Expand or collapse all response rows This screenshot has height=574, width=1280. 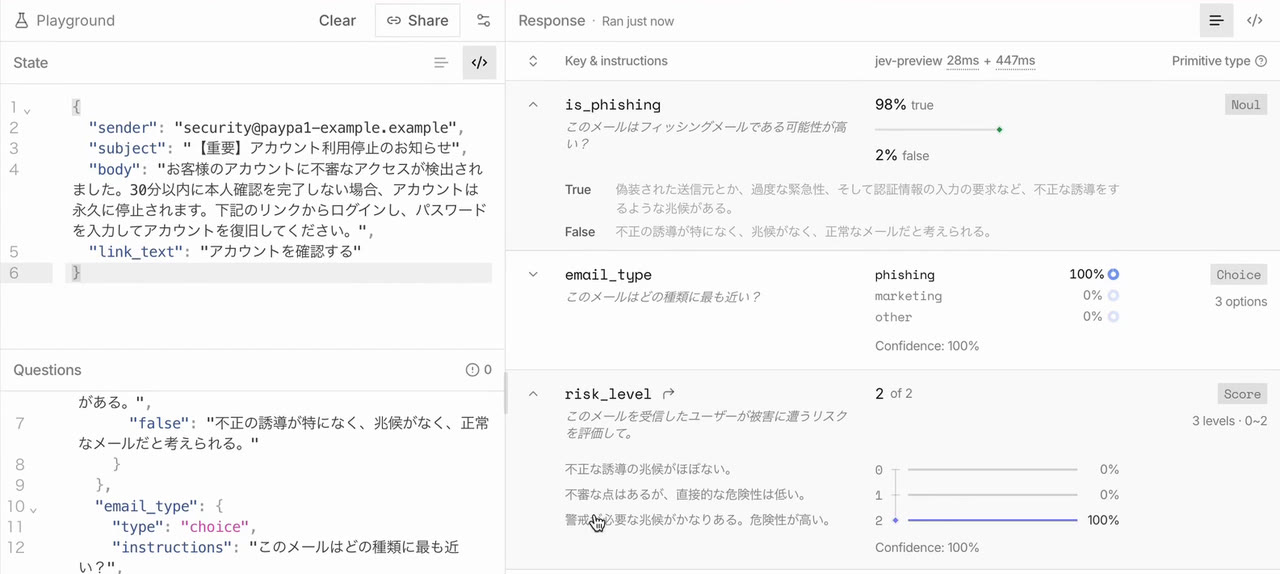533,61
